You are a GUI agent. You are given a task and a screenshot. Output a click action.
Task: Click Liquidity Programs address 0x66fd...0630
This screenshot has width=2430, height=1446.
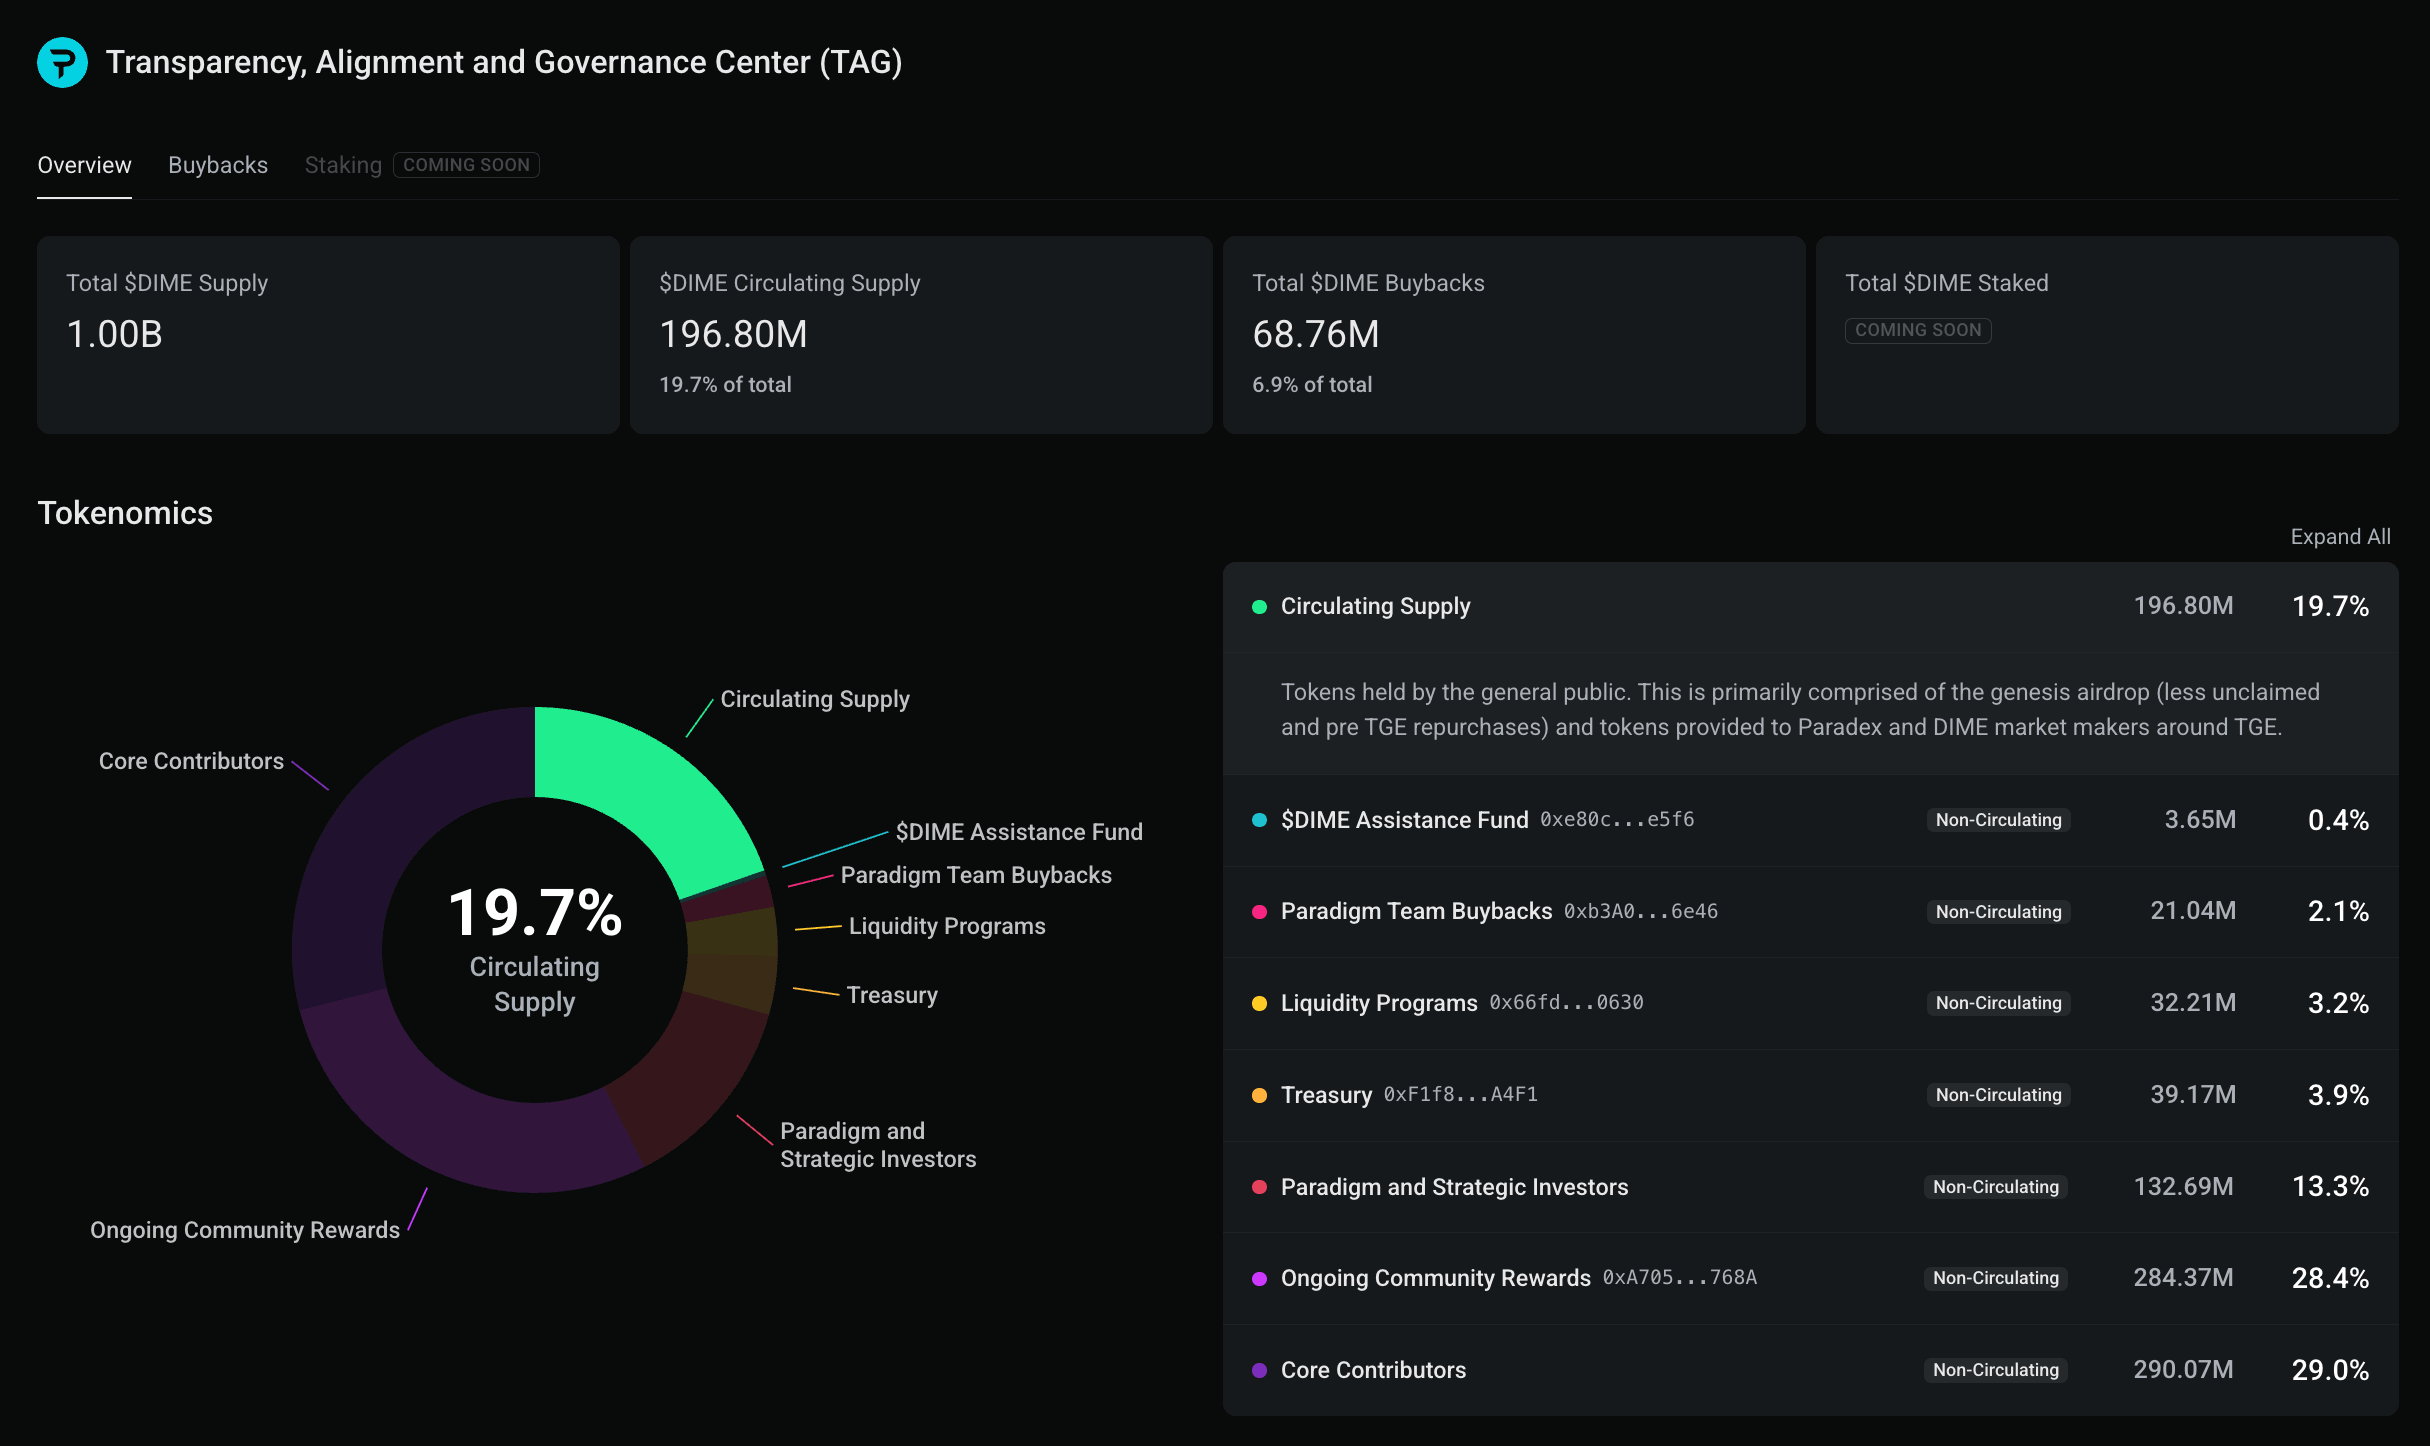coord(1566,1003)
